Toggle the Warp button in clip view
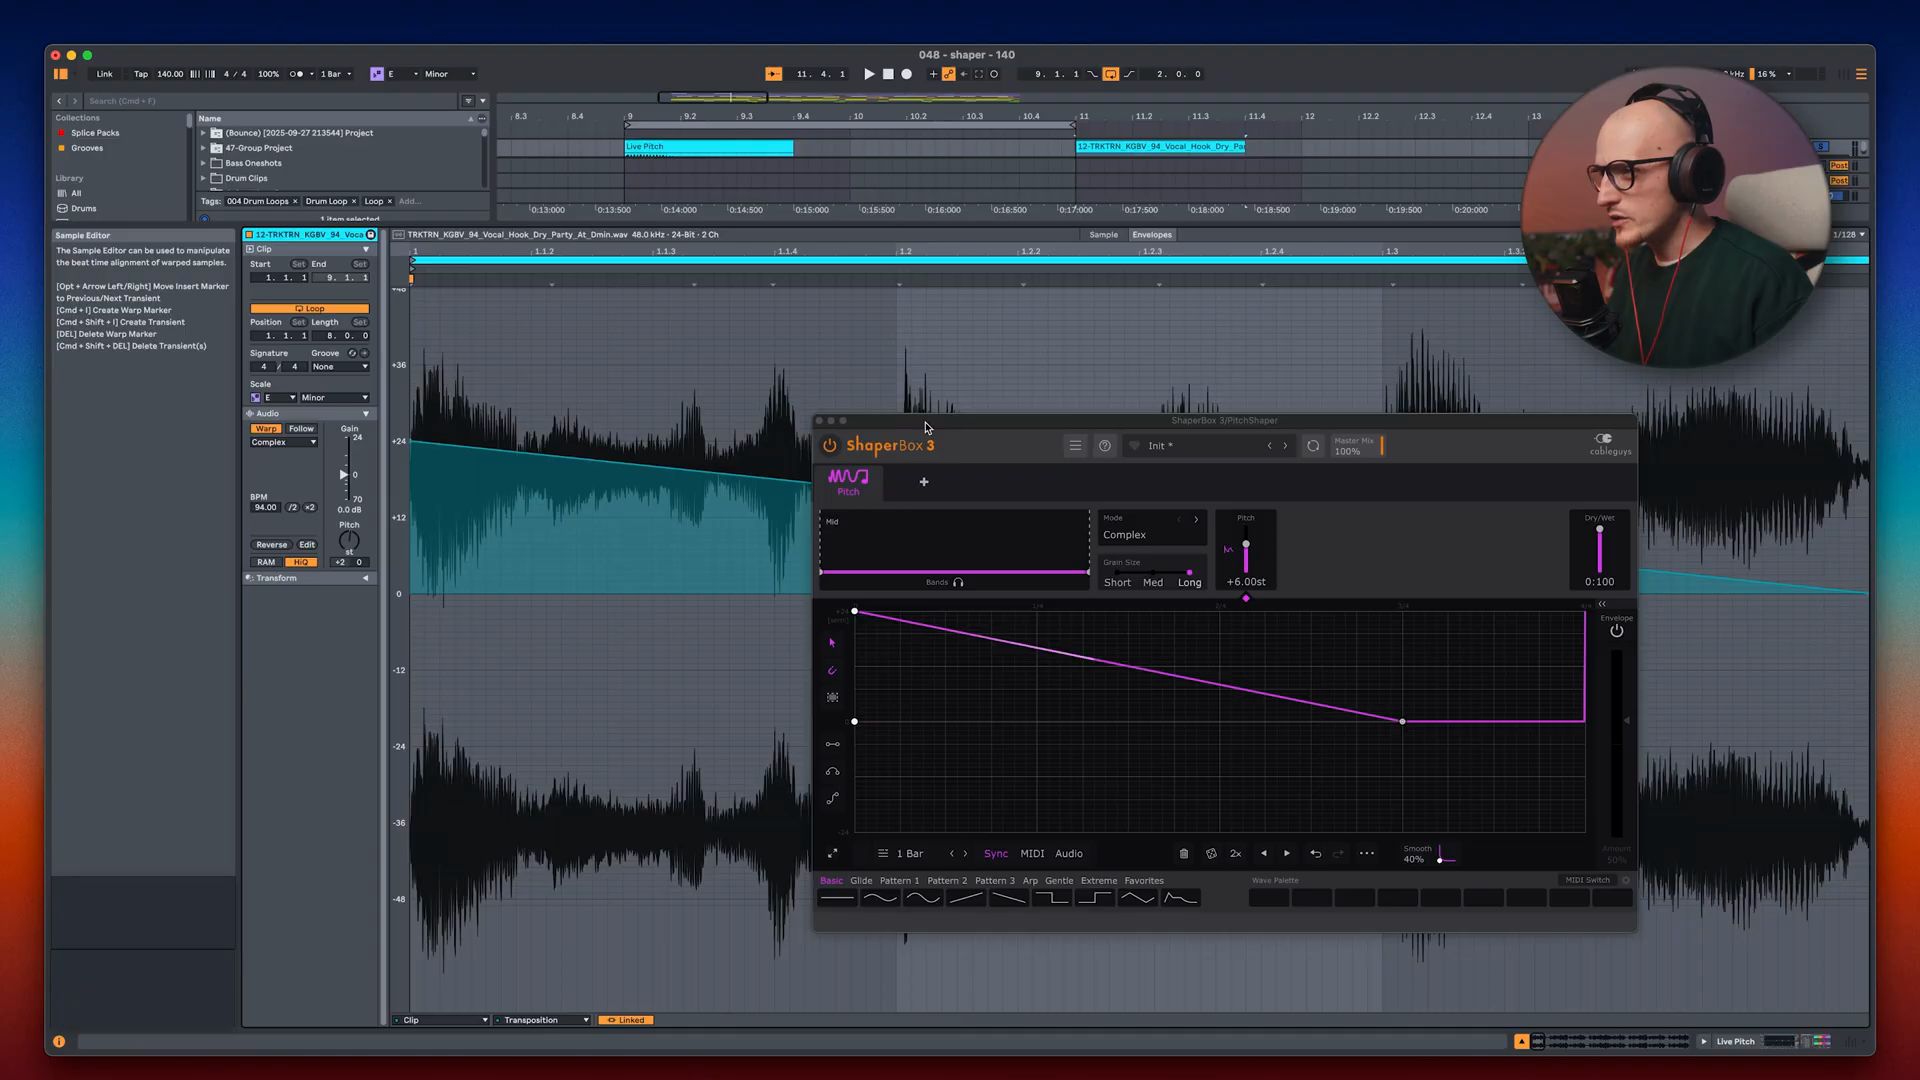 pyautogui.click(x=265, y=429)
